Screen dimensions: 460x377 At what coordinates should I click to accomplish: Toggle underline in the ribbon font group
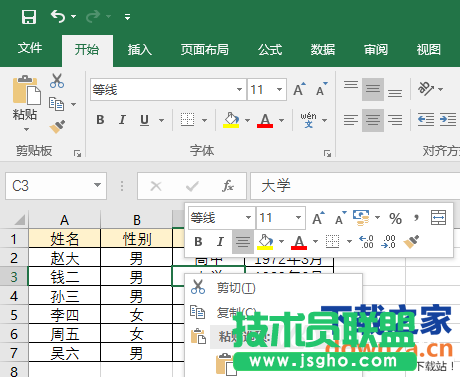[144, 120]
